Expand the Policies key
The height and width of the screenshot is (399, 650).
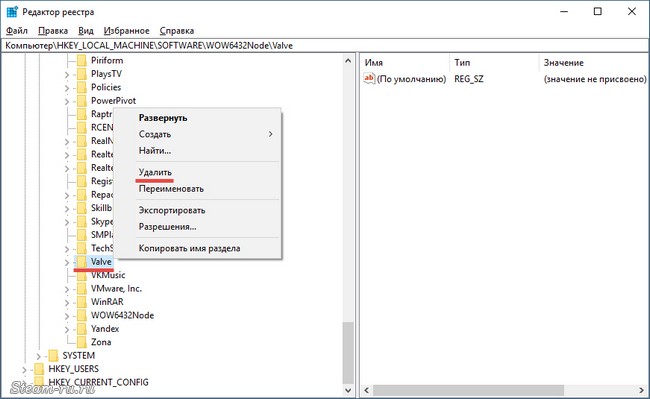coord(67,88)
